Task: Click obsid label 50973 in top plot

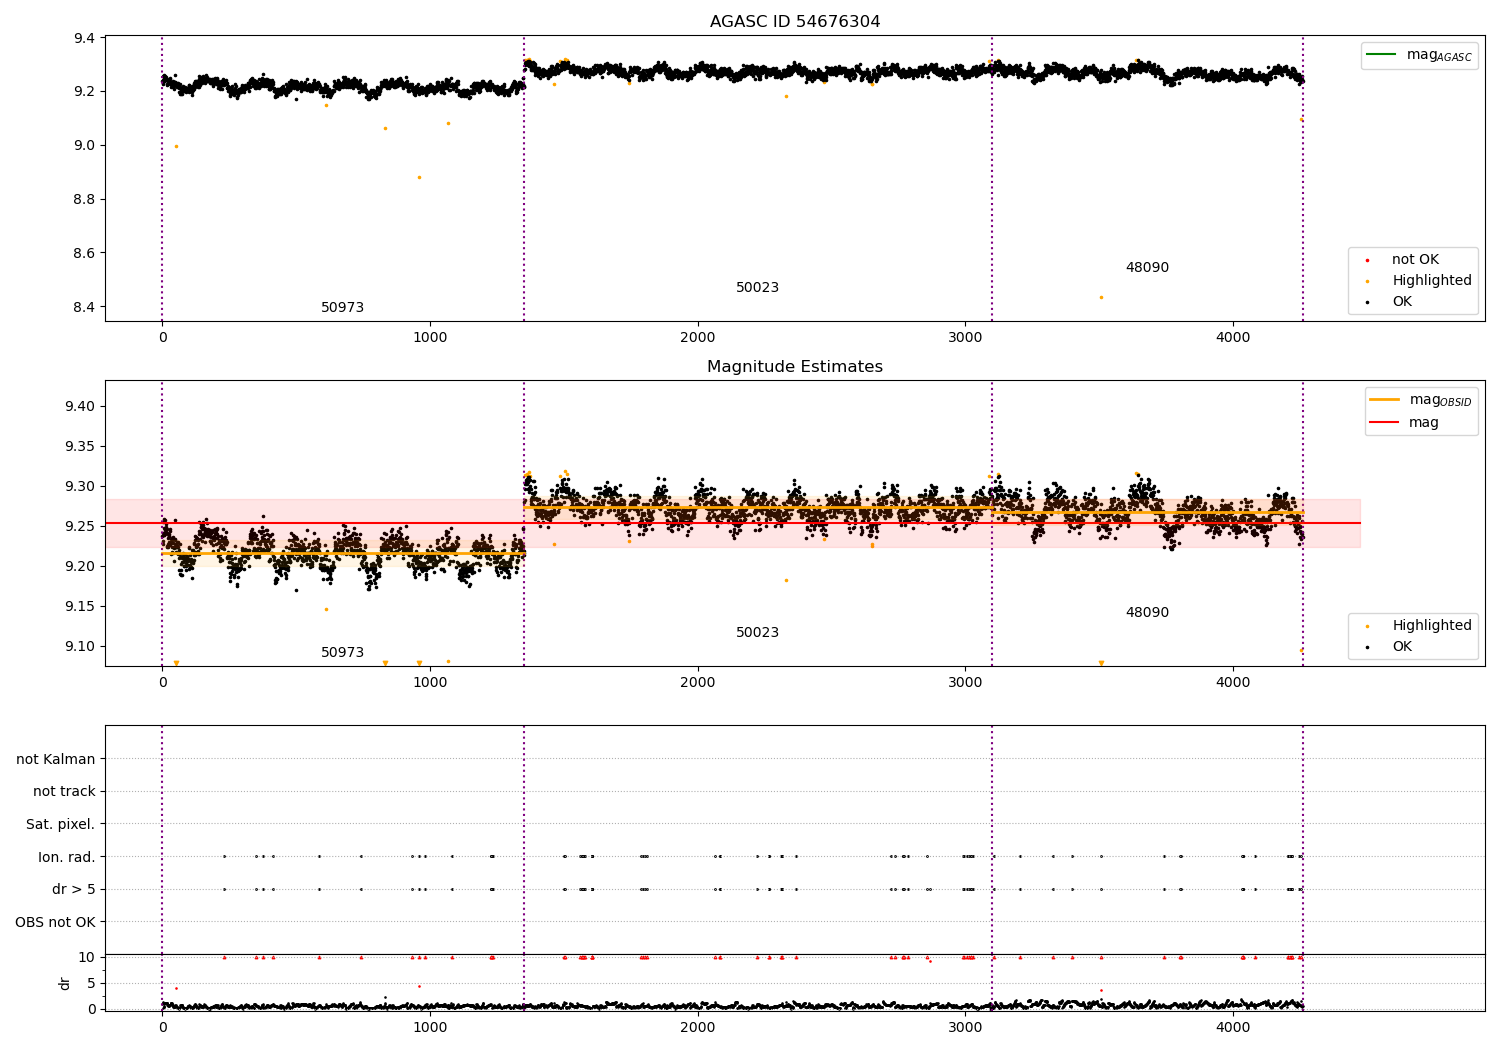Action: point(342,308)
